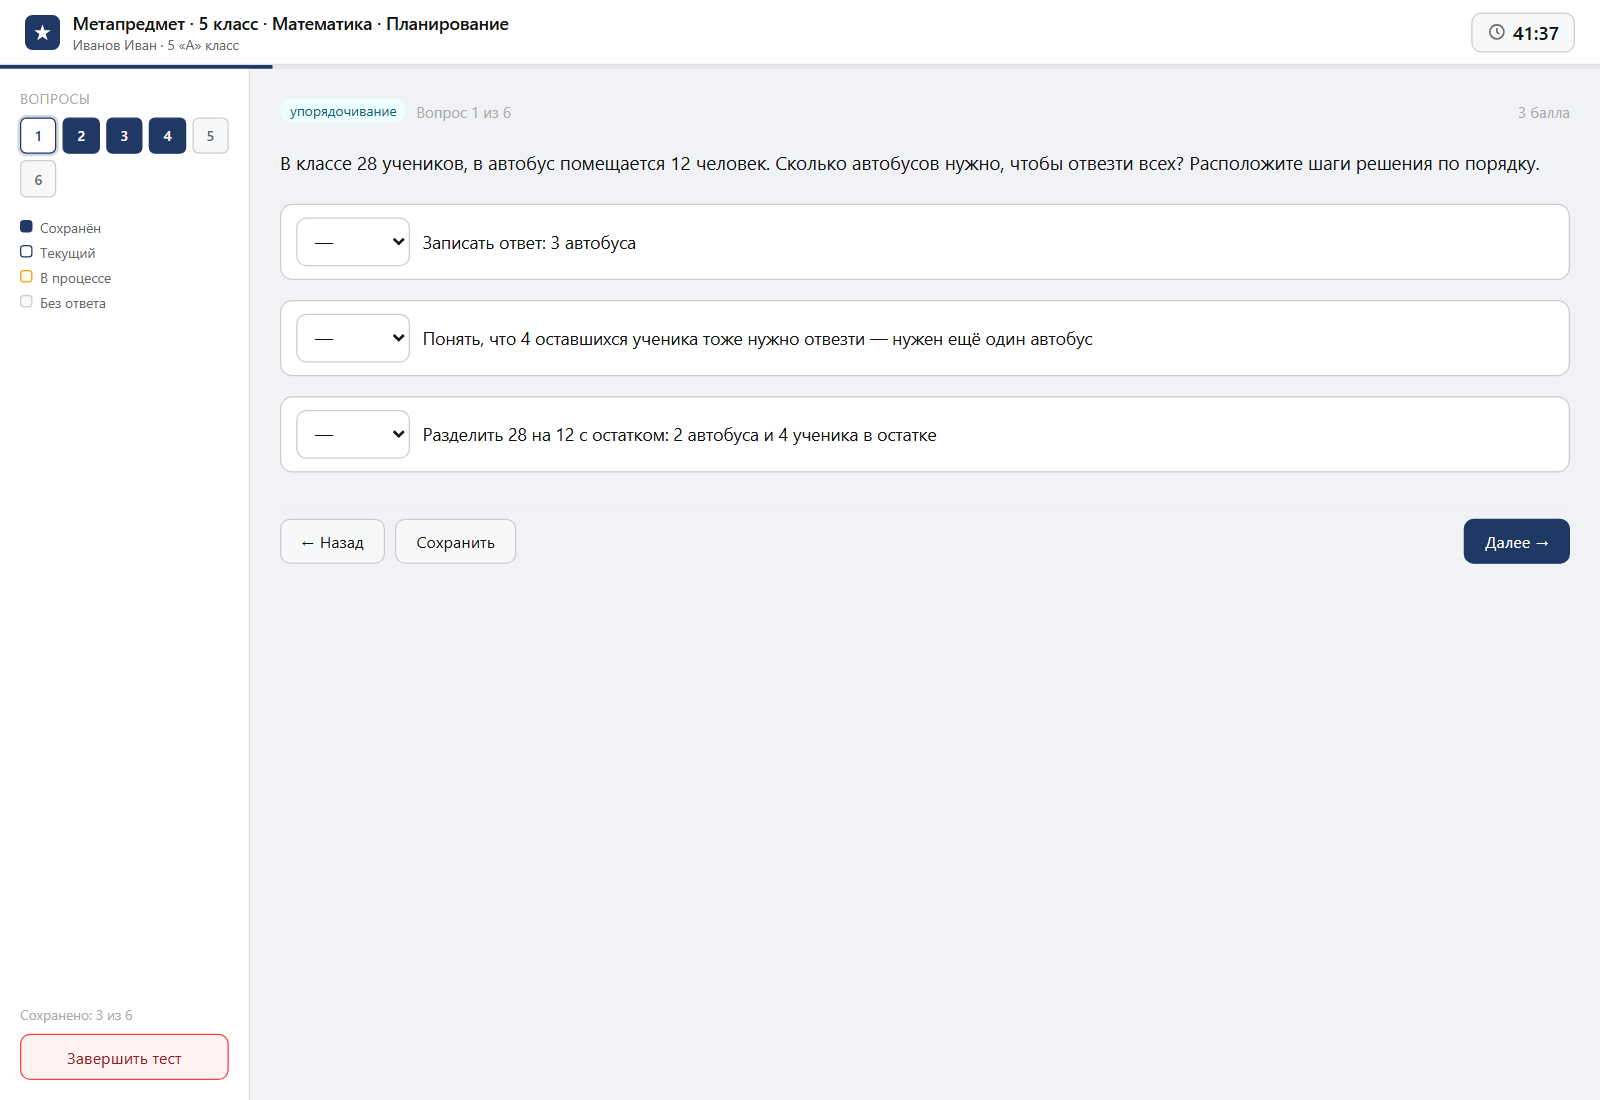Click the '← Назад' button
Viewport: 1600px width, 1100px height.
pos(332,541)
